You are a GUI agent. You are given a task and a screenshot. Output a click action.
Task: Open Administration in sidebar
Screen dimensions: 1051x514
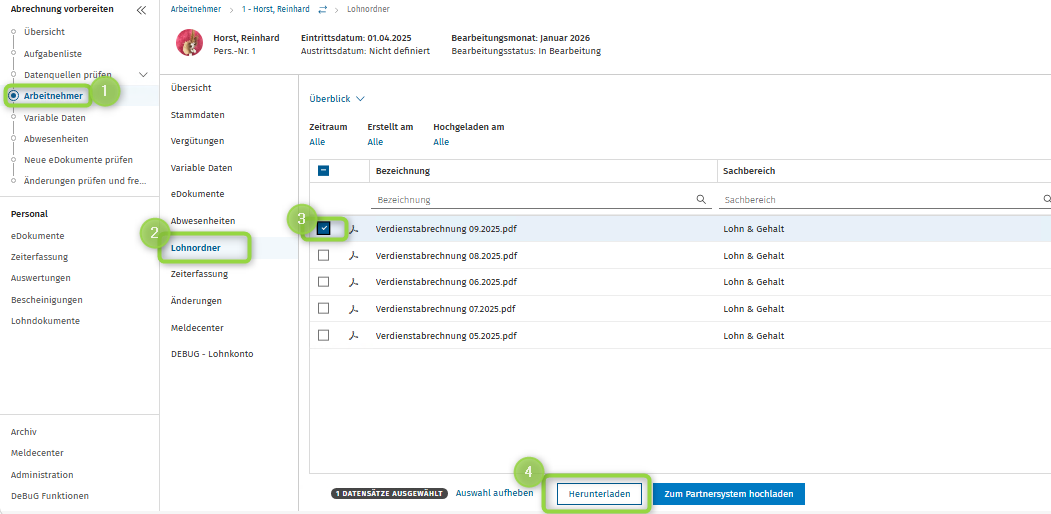point(42,474)
